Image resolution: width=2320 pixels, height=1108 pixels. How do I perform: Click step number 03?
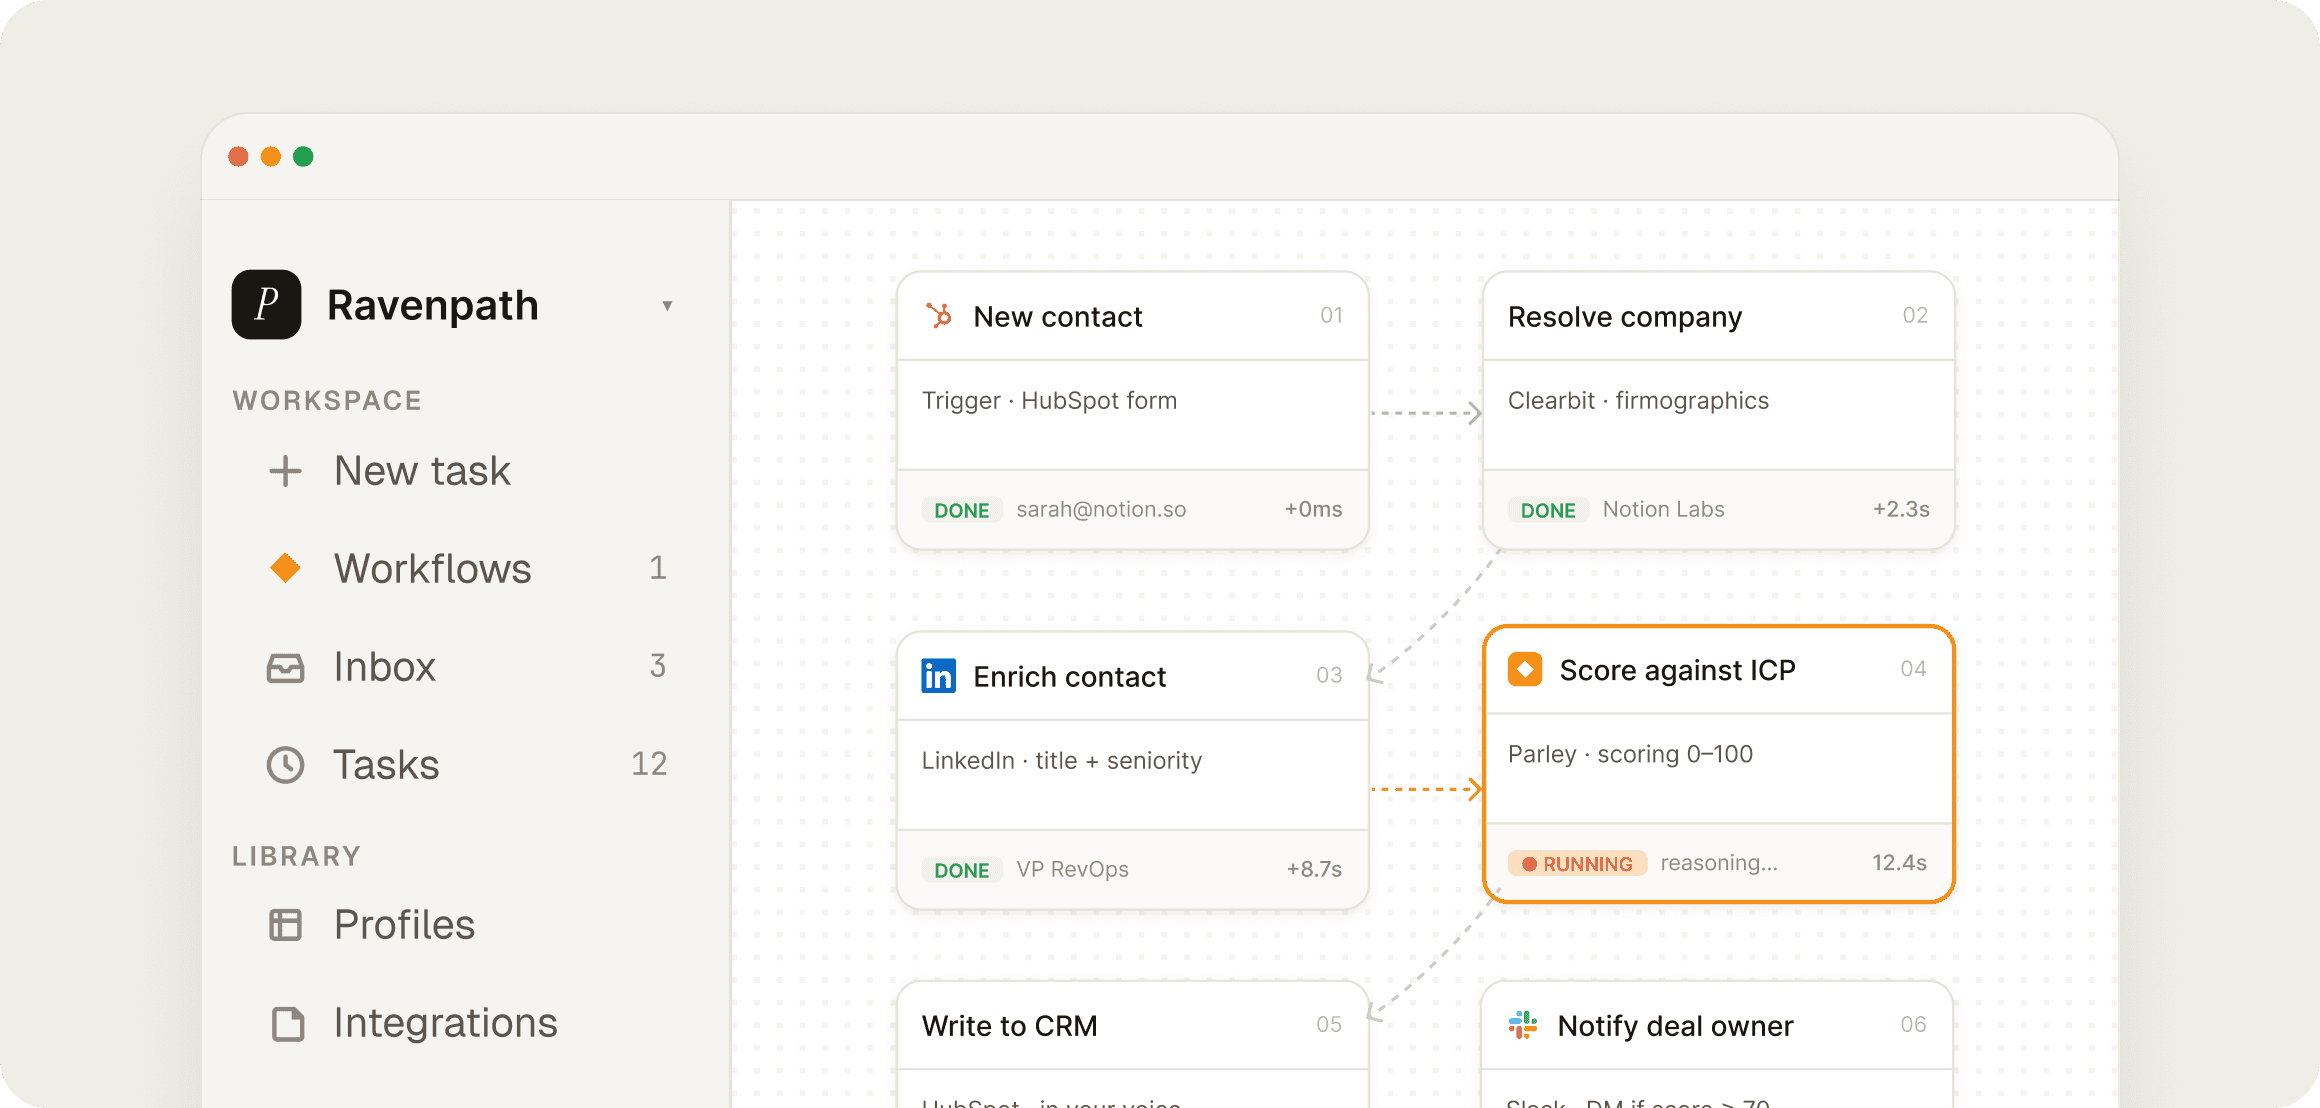click(x=1329, y=675)
